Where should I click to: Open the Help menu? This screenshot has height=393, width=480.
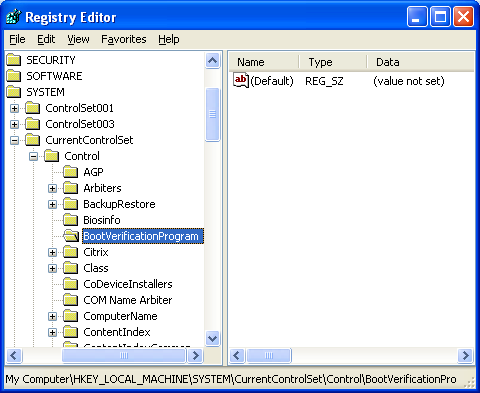168,39
